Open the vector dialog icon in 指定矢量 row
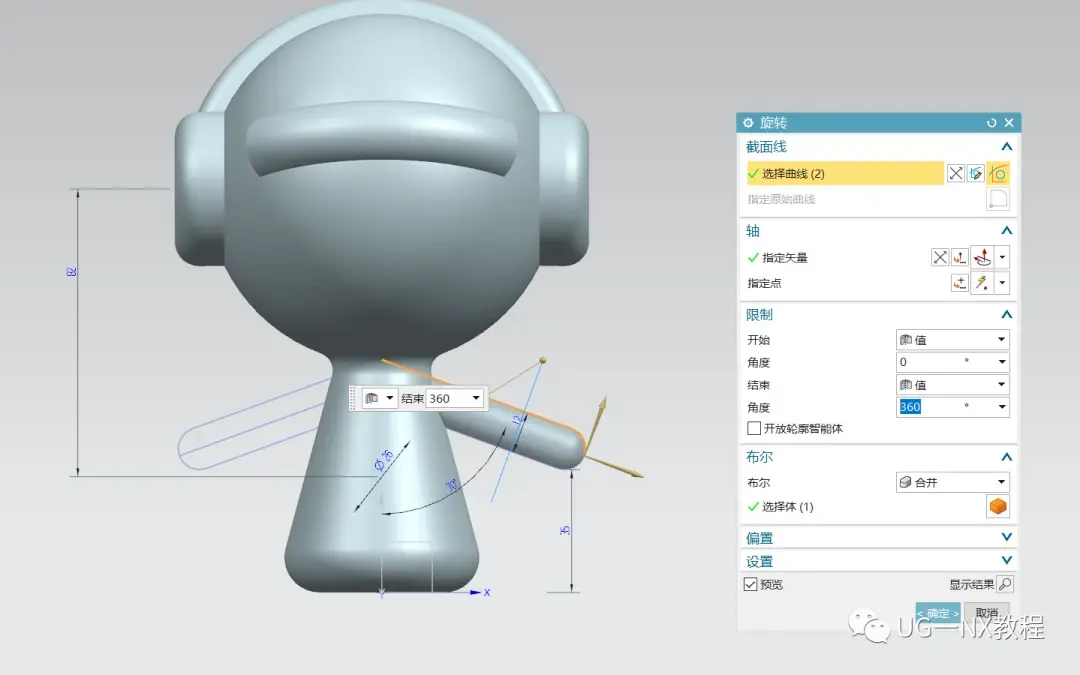This screenshot has width=1080, height=675. [959, 258]
